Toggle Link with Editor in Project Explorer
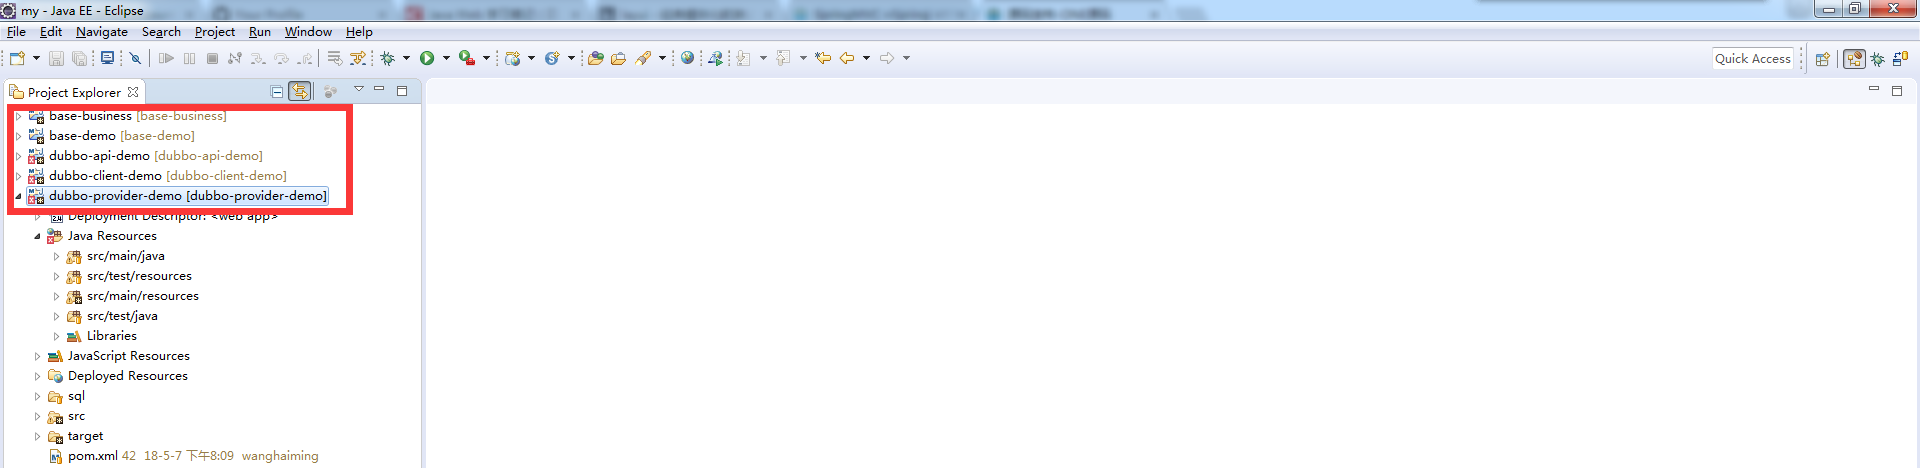 [300, 92]
